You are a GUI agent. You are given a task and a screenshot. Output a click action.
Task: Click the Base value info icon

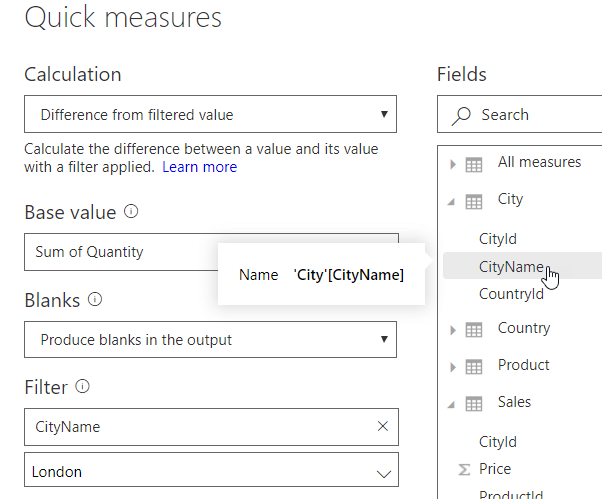131,212
